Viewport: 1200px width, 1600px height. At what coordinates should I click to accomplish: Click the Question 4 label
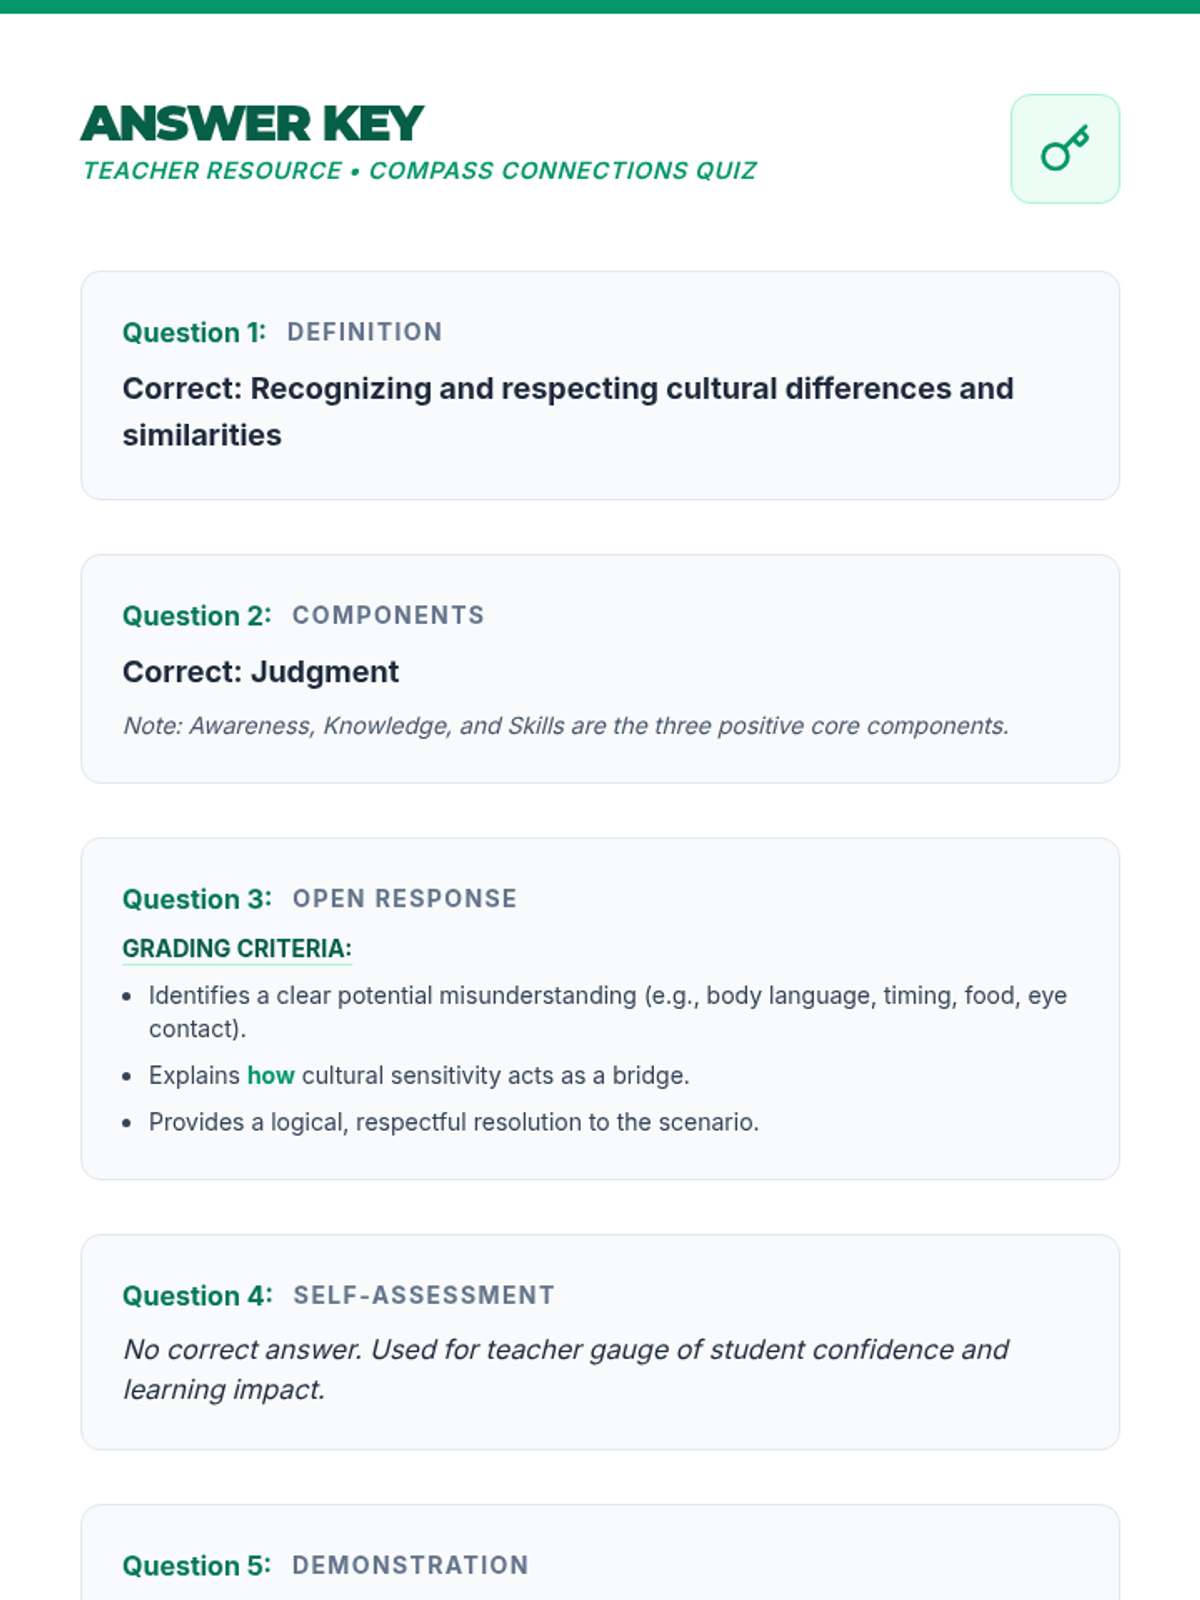click(197, 1295)
